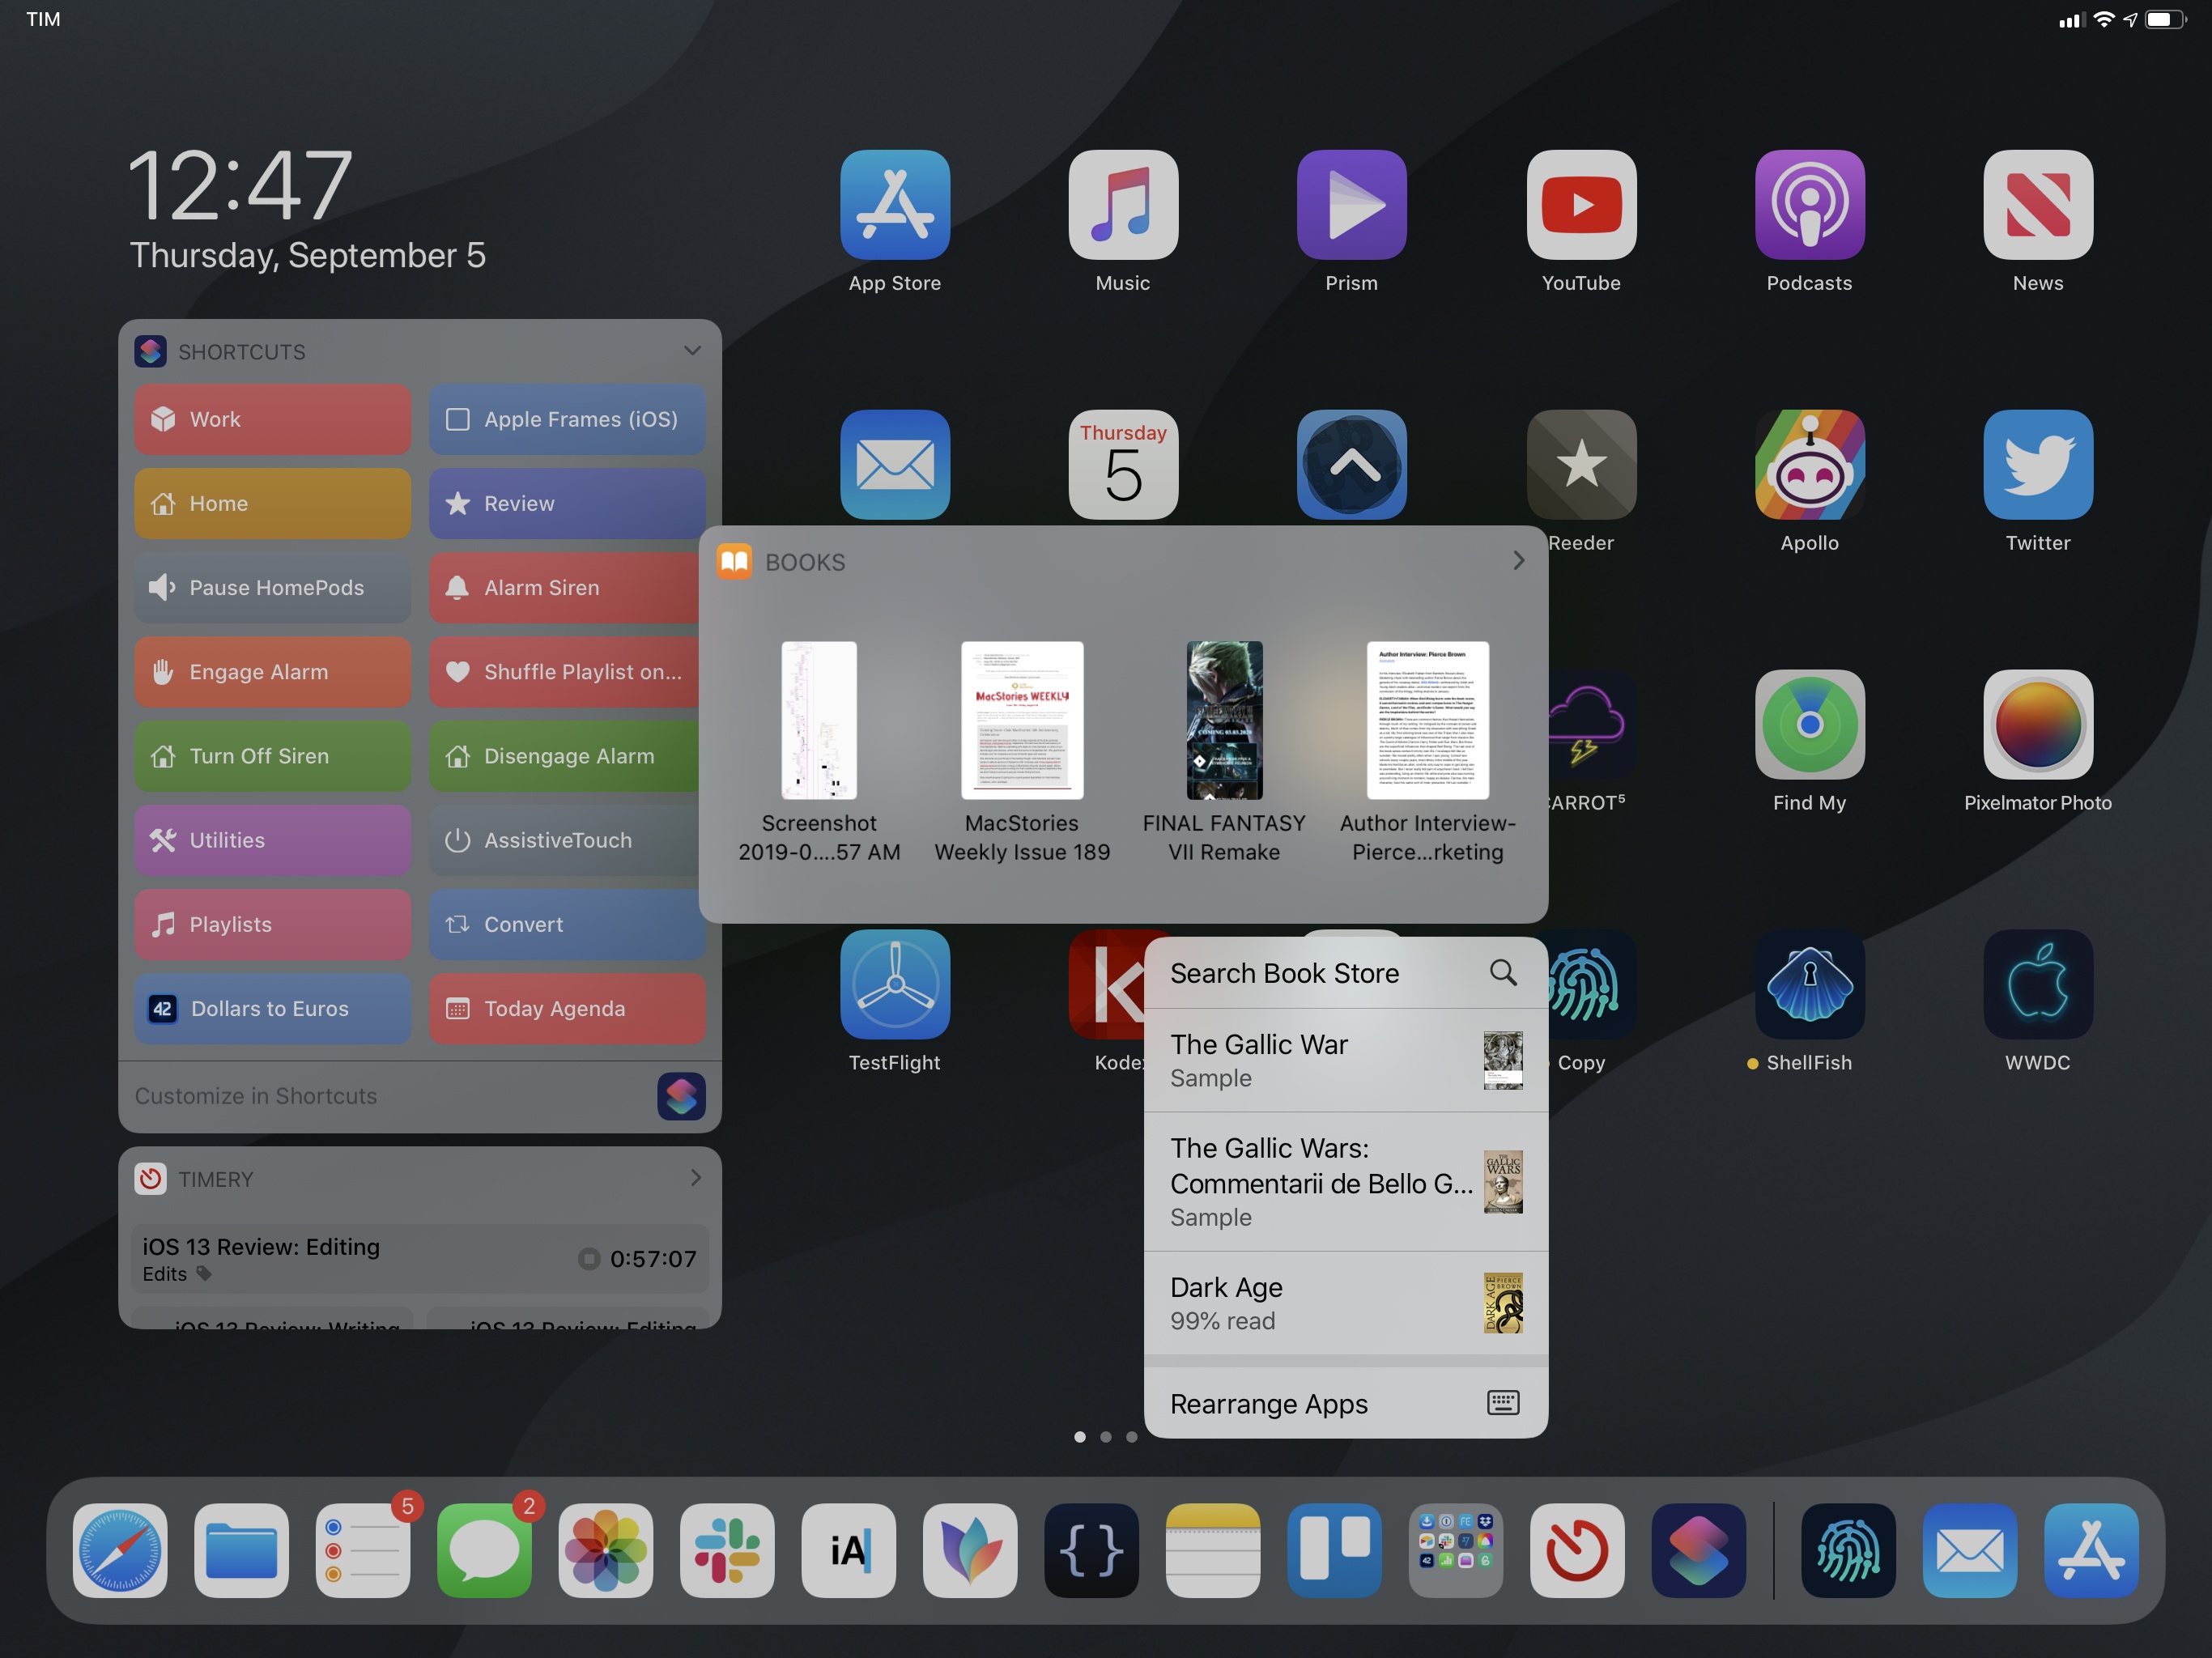Tap the middle home screen page dot

coord(1106,1436)
